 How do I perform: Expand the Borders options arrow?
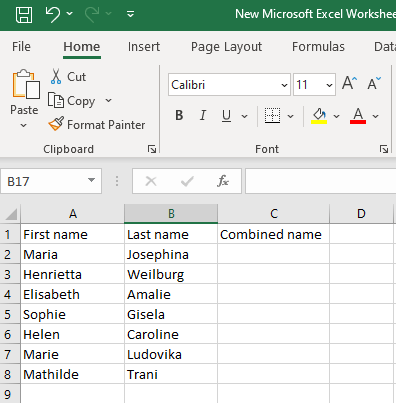[290, 116]
